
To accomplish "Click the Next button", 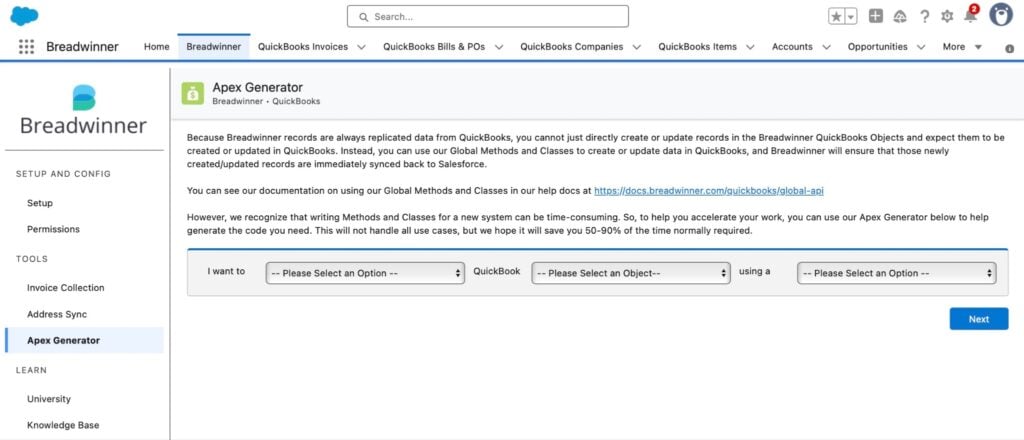I will pos(978,319).
